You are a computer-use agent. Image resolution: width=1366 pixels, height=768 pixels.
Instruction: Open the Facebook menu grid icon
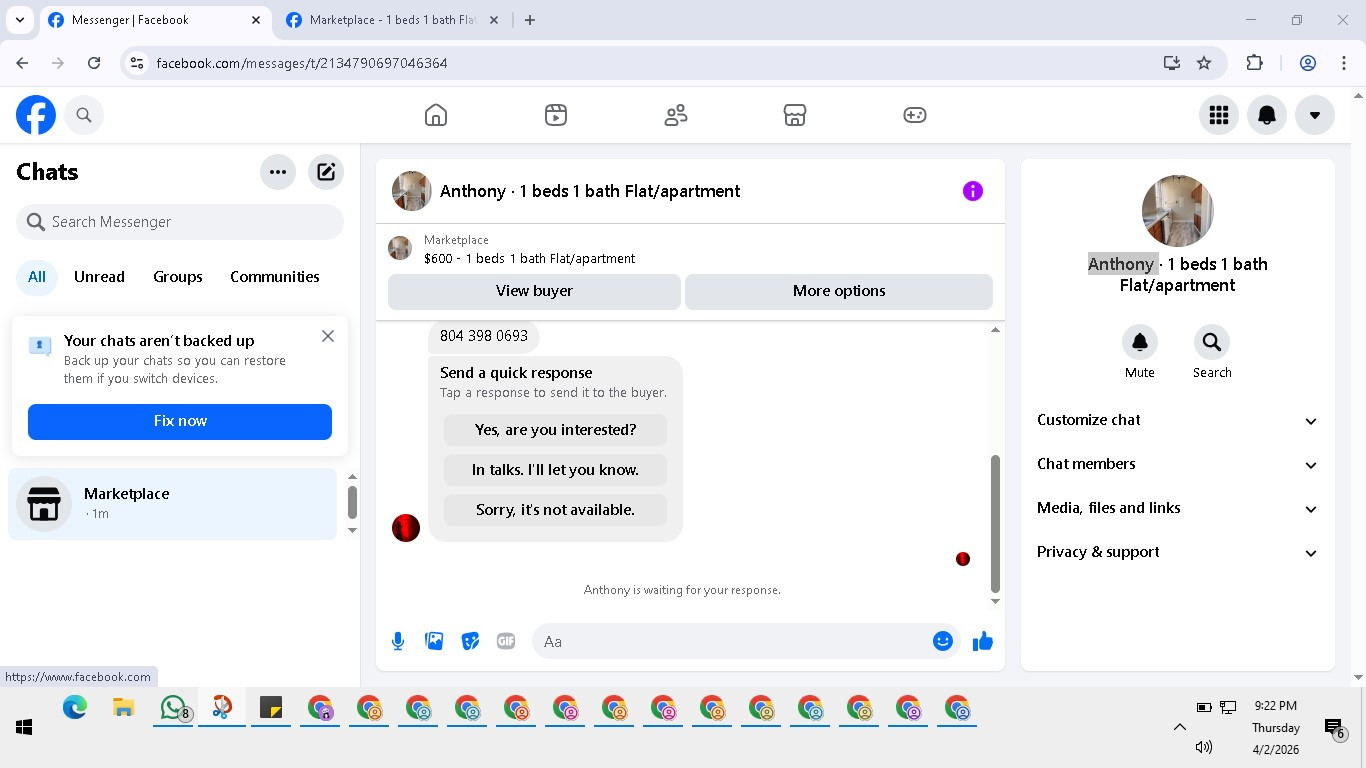click(1218, 115)
